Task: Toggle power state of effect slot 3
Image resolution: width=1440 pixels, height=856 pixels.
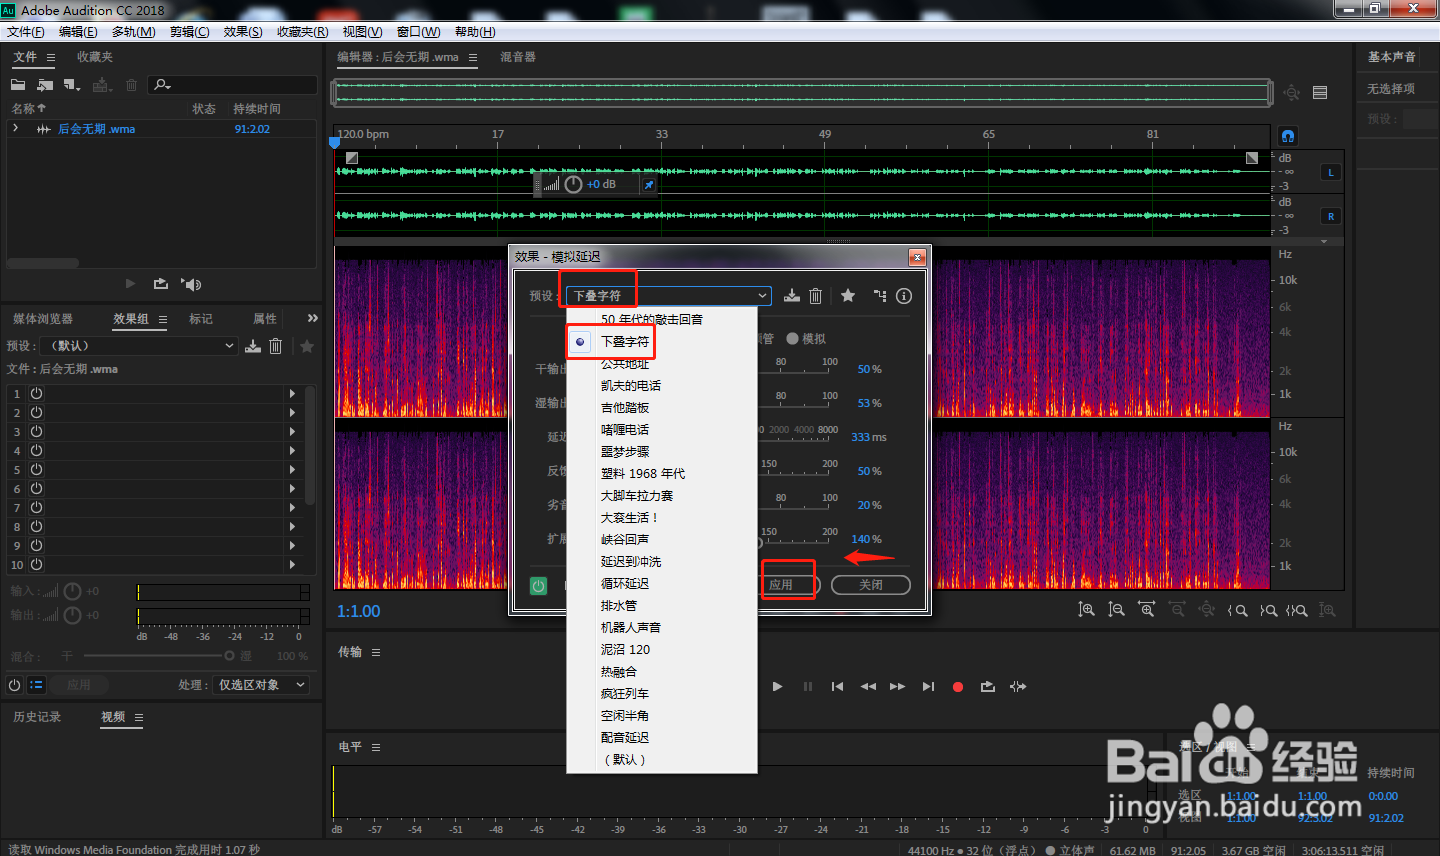Action: 36,432
